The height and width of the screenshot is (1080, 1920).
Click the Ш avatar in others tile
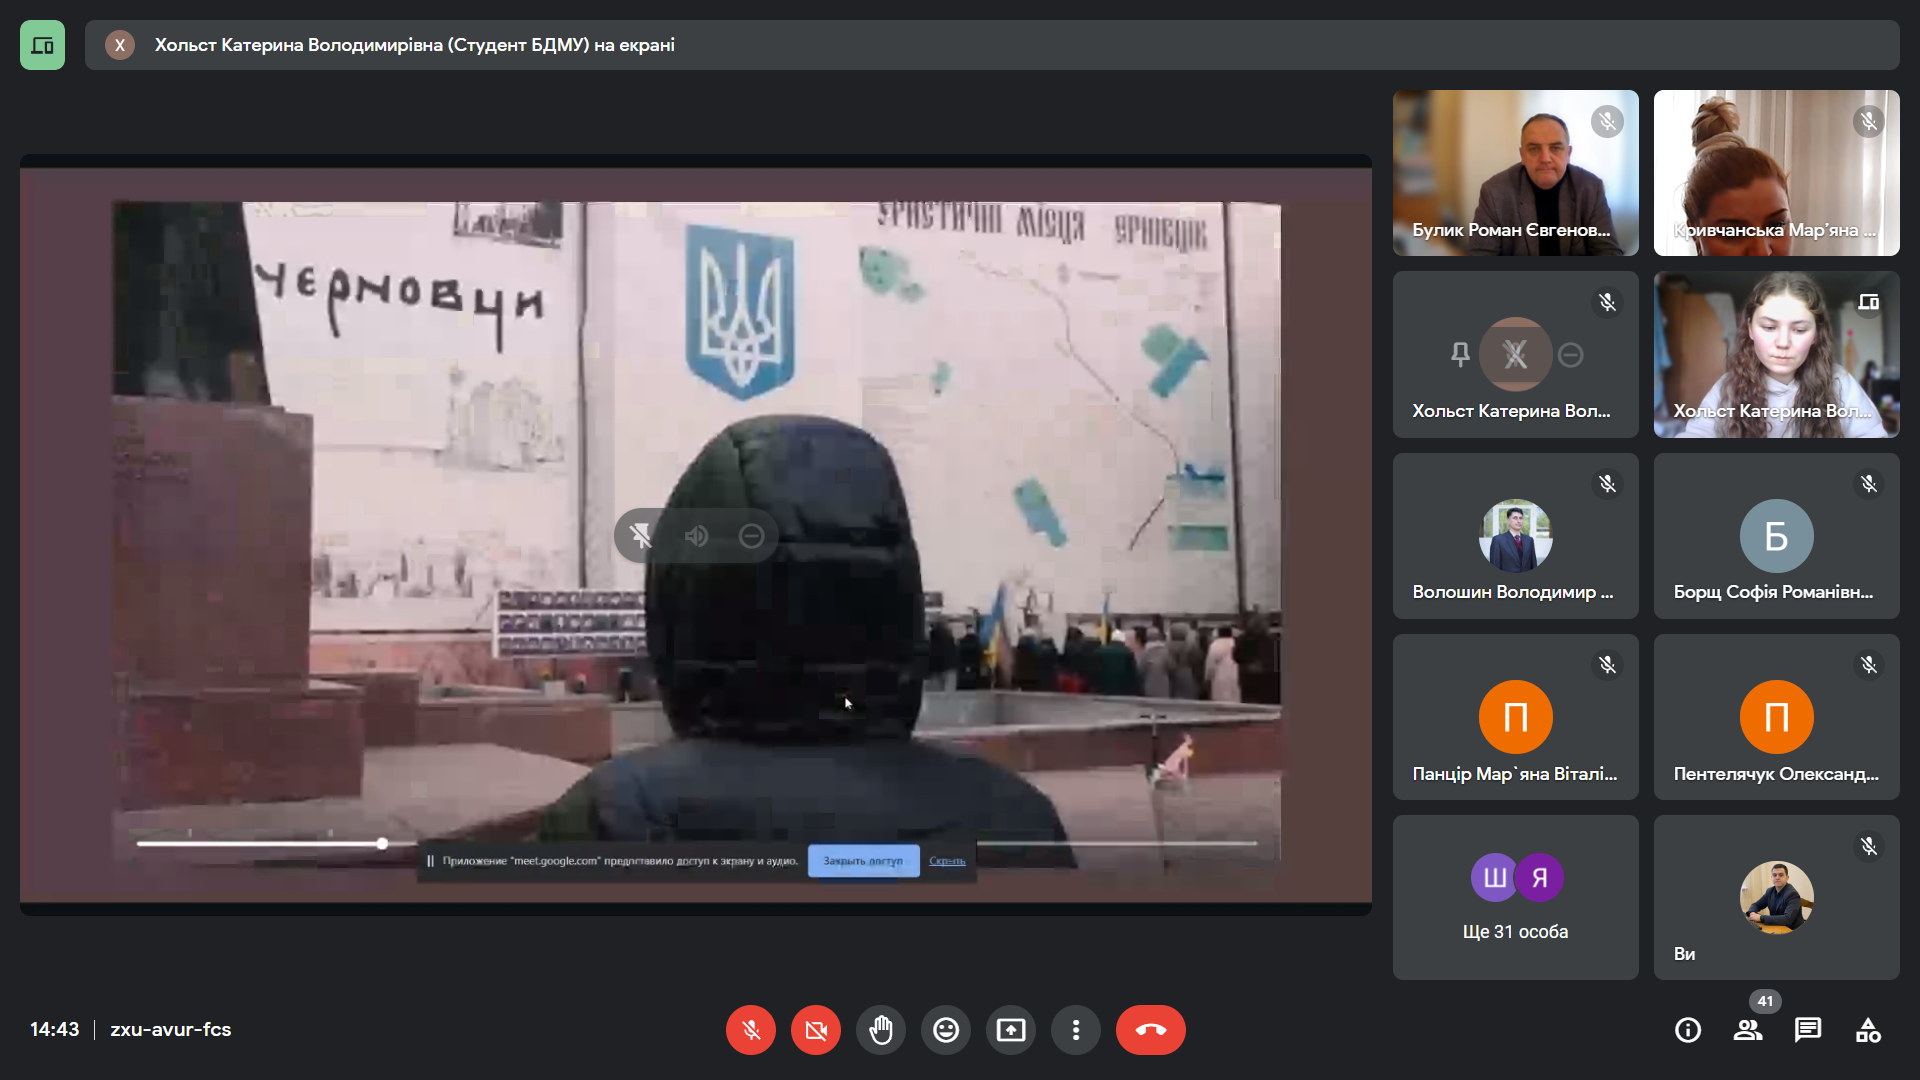click(x=1495, y=878)
